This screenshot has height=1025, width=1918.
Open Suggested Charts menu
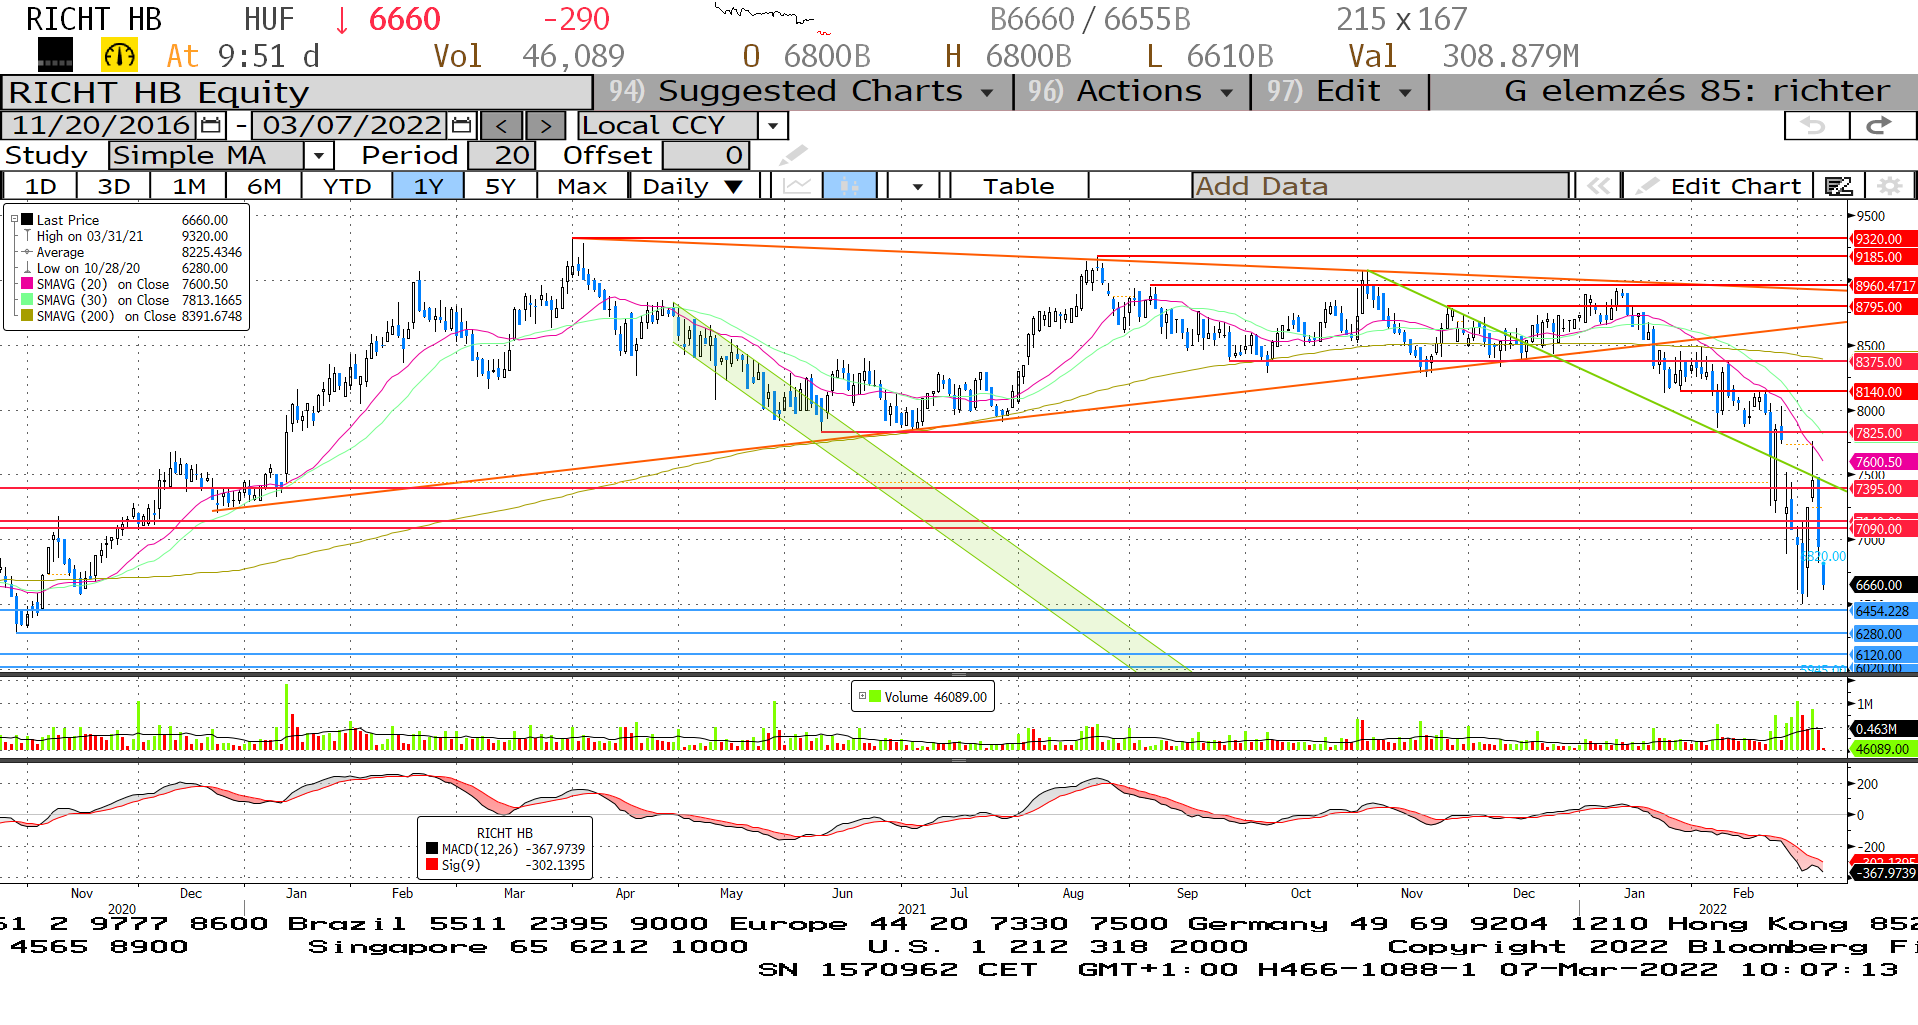(x=801, y=91)
